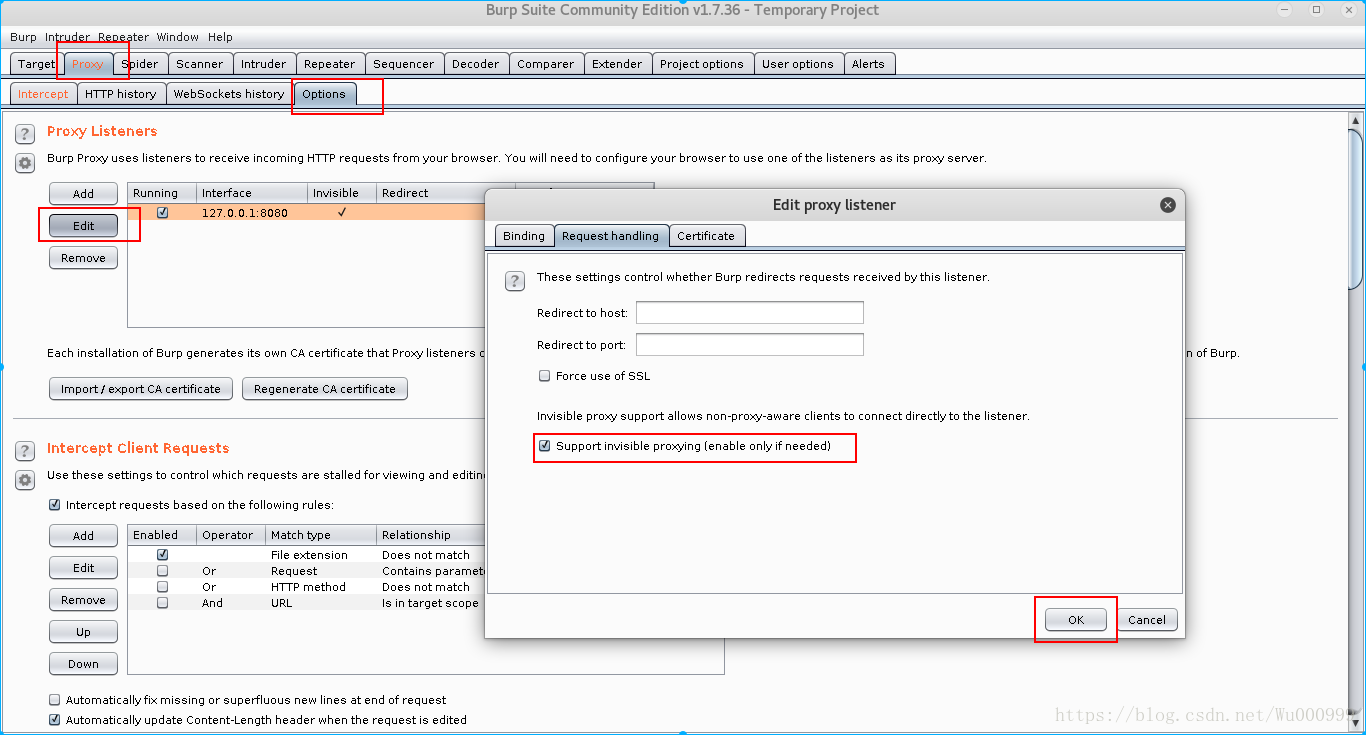Toggle Automatically update Content-Length header
Screen dimensions: 1366x735
tap(55, 720)
